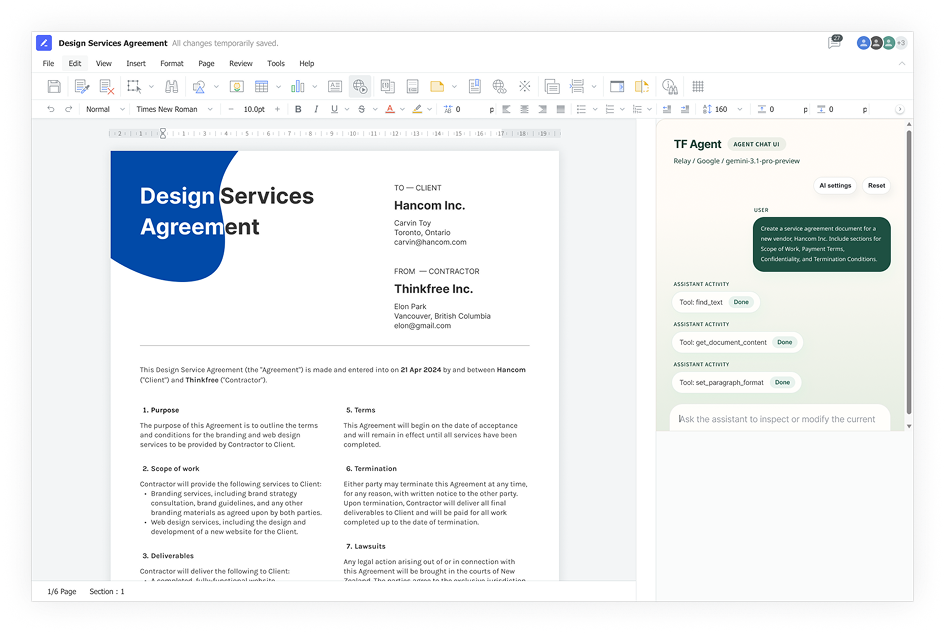This screenshot has height=633, width=945.
Task: Expand the highlight color dropdown arrow
Action: click(429, 110)
